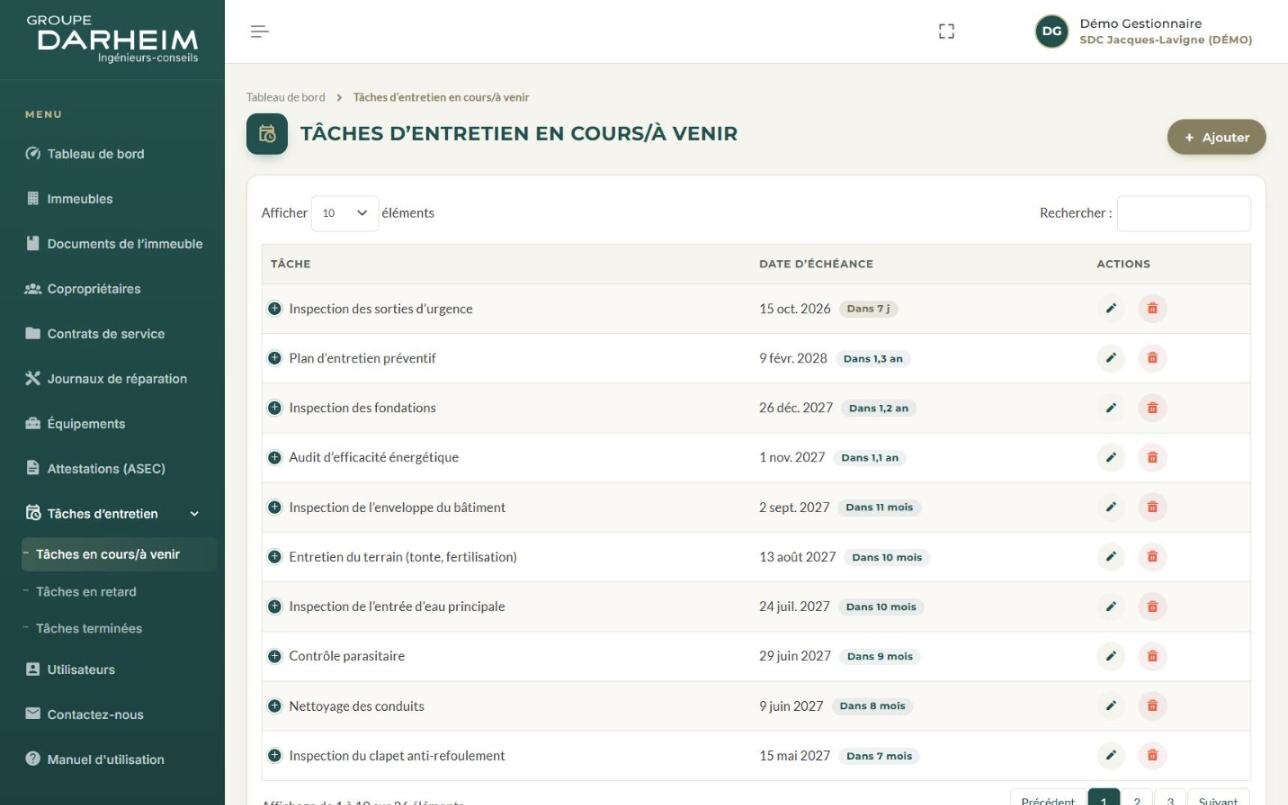The height and width of the screenshot is (805, 1288).
Task: Open Tableau de bord in the sidebar
Action: coord(96,154)
